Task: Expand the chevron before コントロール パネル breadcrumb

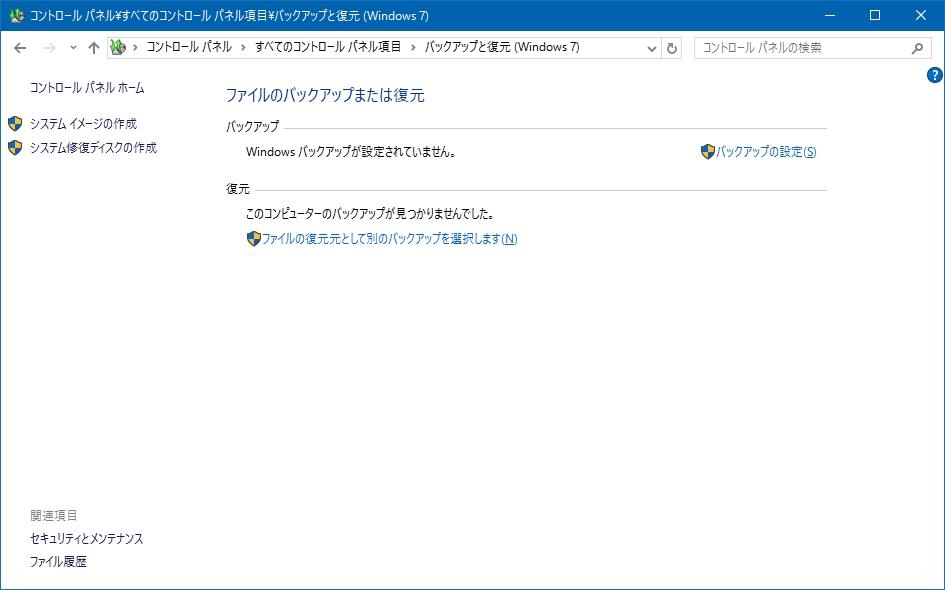Action: [x=135, y=48]
